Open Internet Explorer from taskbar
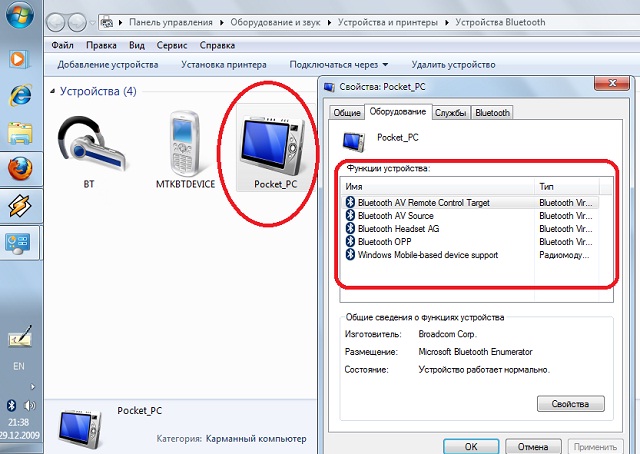 [x=20, y=96]
